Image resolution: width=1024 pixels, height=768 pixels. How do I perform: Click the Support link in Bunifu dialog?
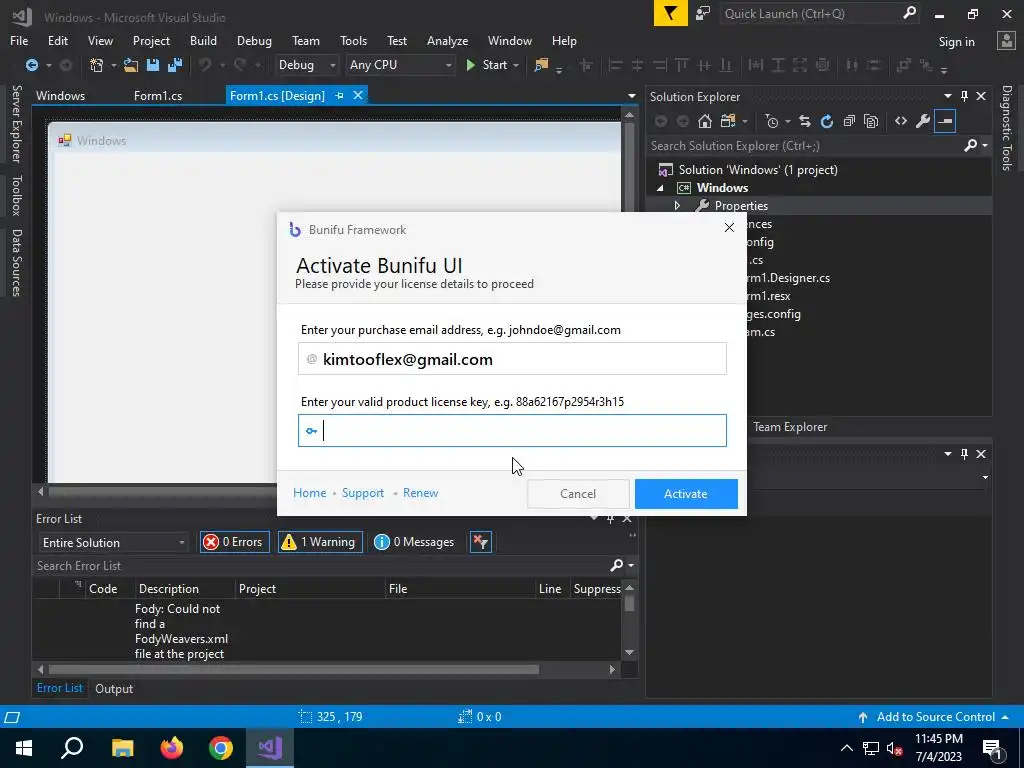[x=362, y=493]
